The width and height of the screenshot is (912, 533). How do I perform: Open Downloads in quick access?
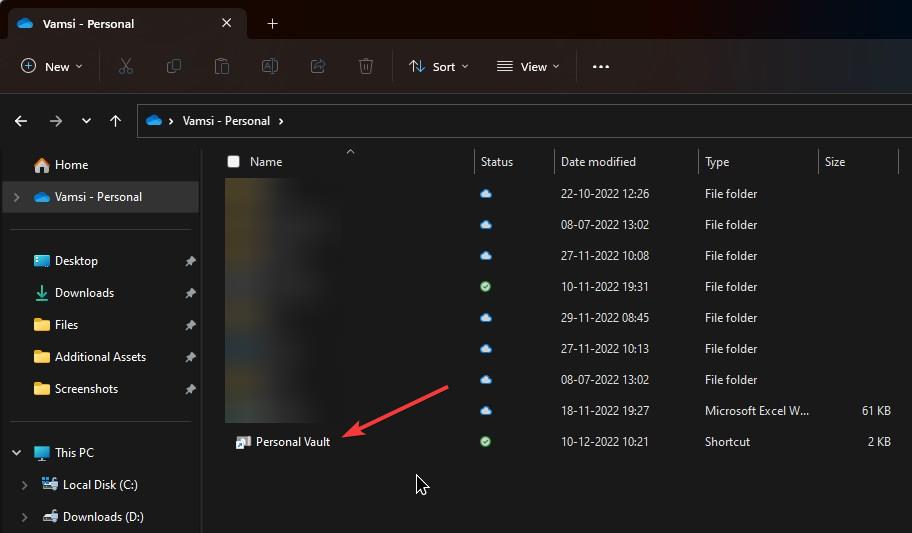[84, 293]
